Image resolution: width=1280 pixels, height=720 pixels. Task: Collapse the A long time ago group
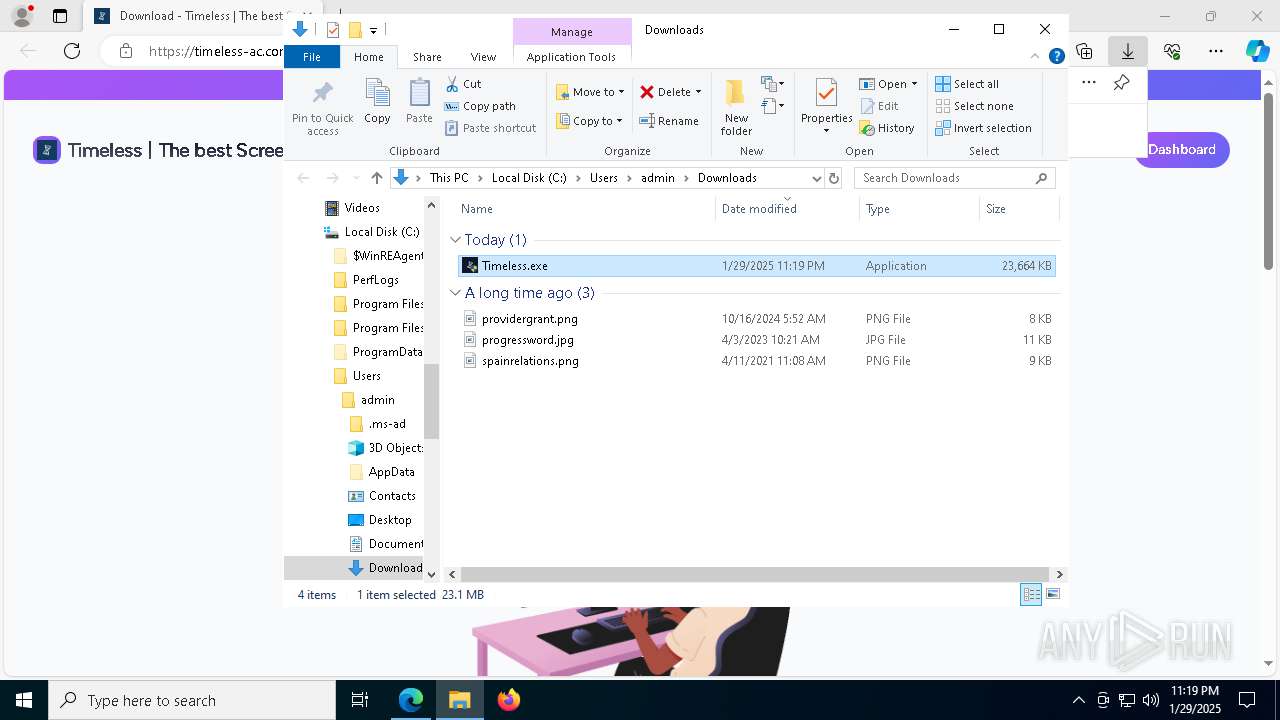456,293
